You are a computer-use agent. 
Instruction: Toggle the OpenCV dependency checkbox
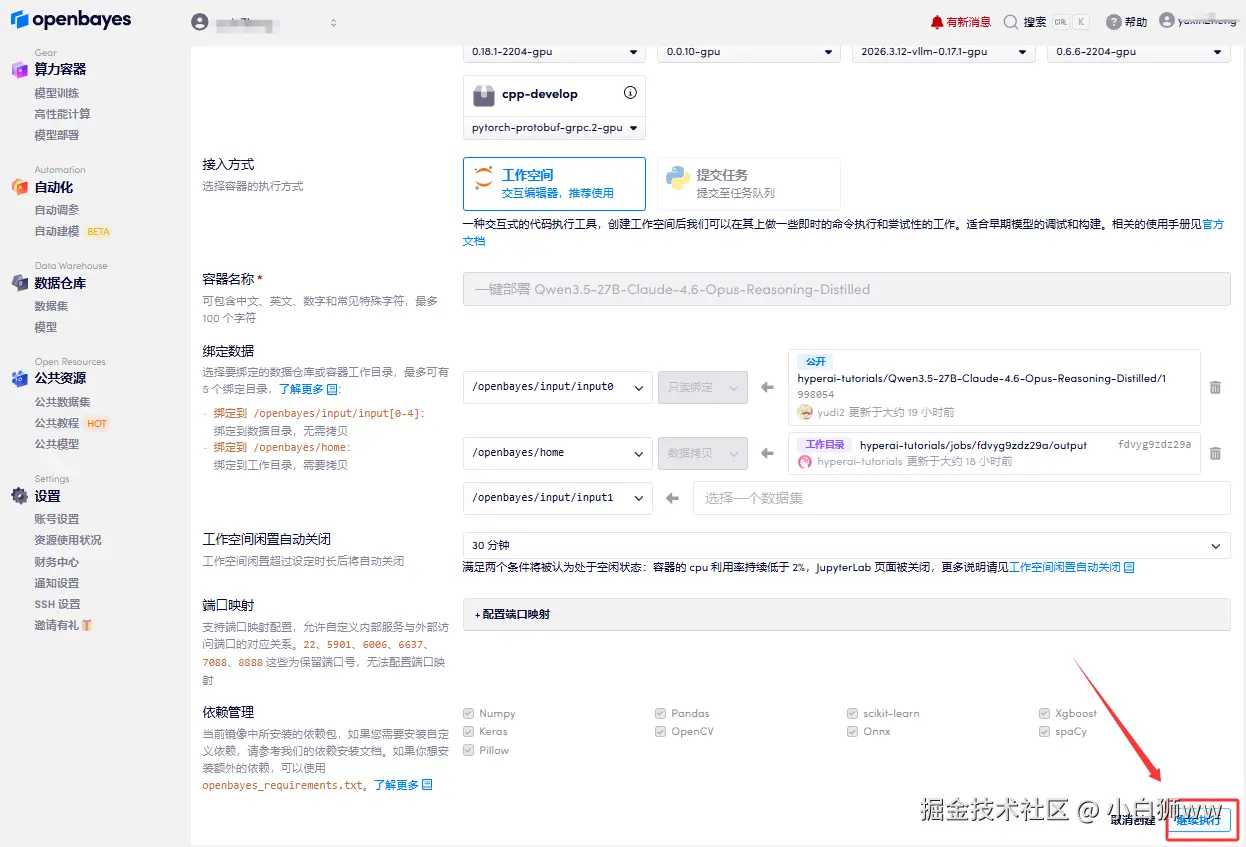tap(660, 731)
